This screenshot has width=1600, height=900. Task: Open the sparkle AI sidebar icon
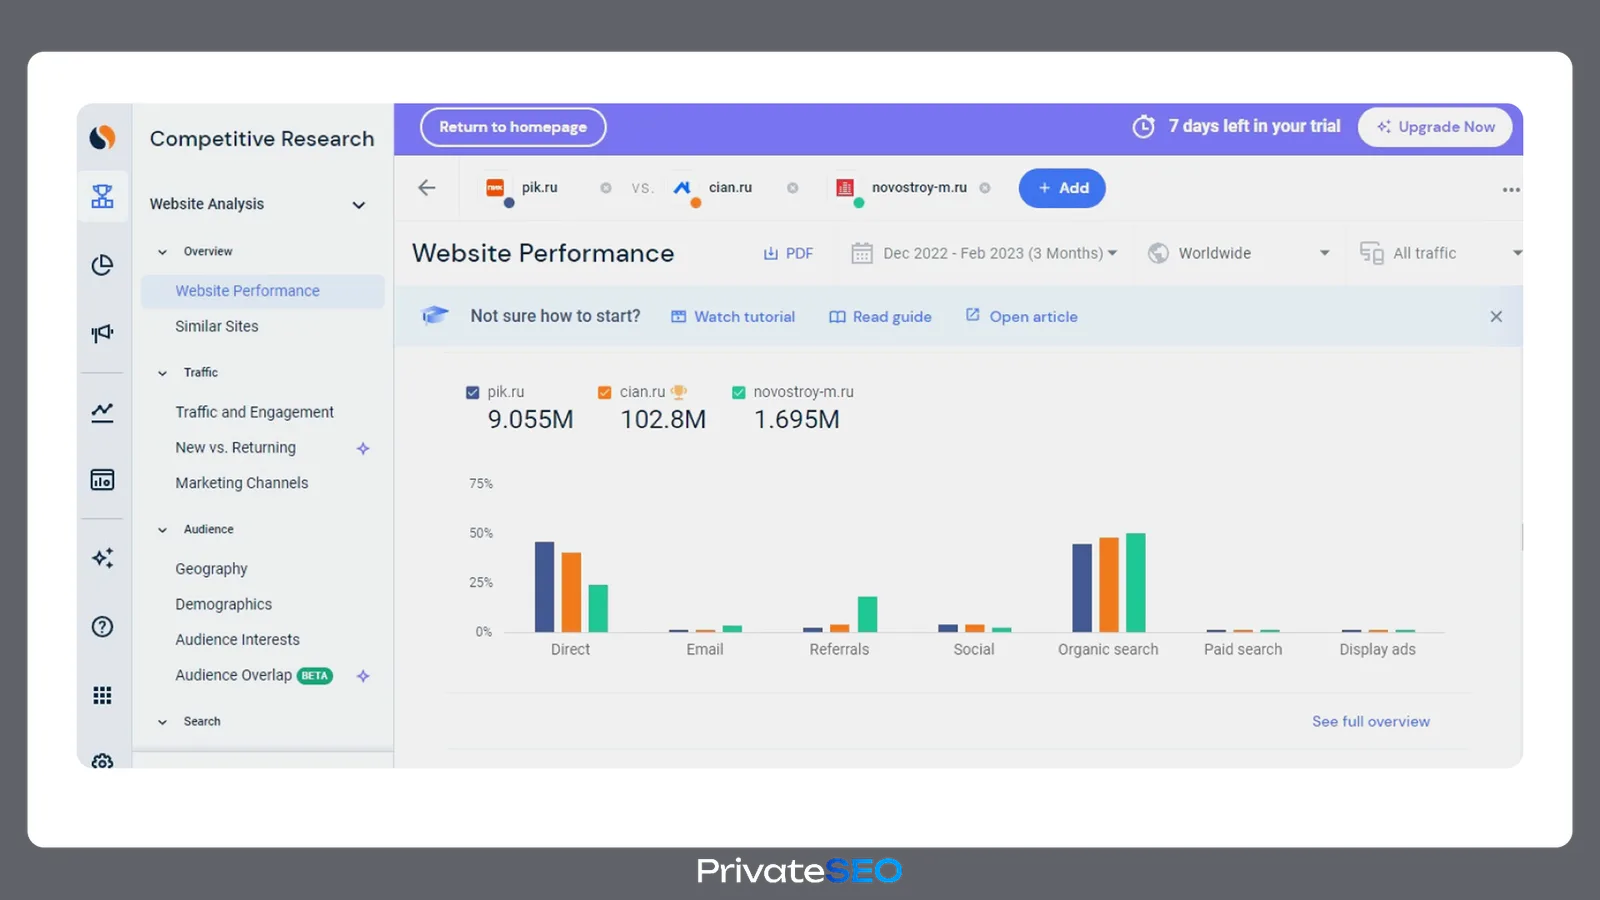click(x=102, y=558)
